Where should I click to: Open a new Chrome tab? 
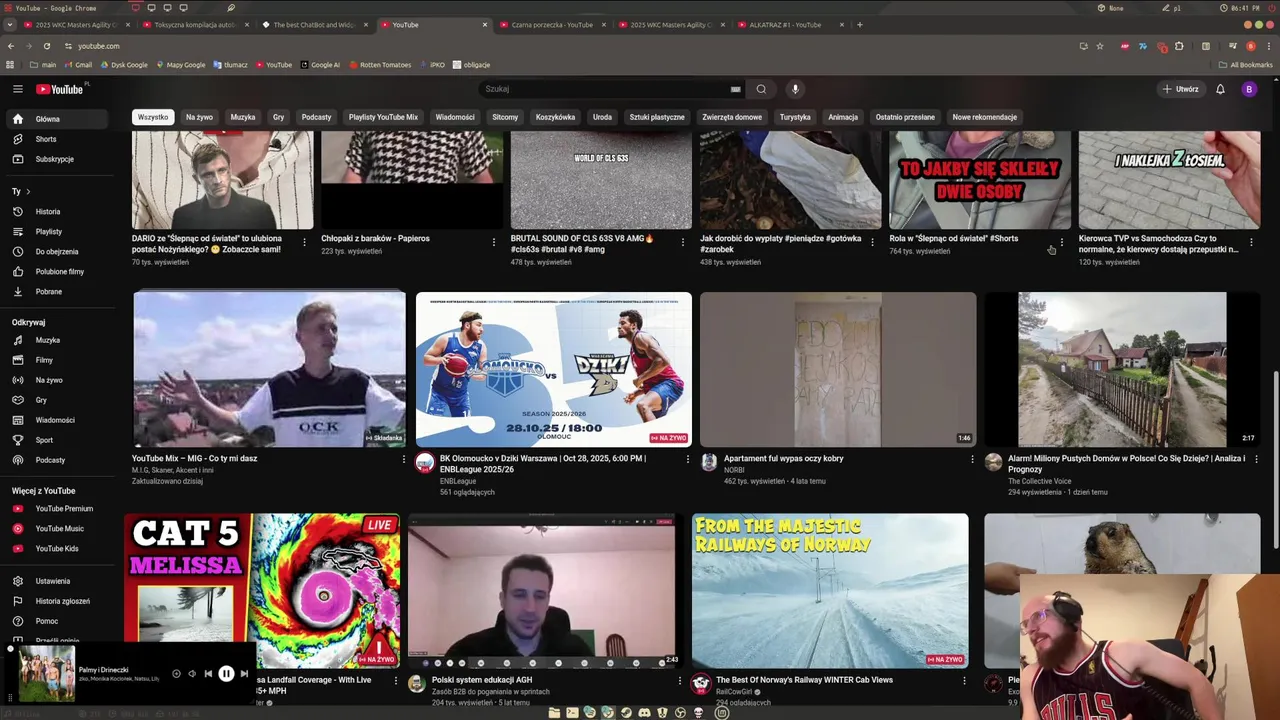click(860, 25)
